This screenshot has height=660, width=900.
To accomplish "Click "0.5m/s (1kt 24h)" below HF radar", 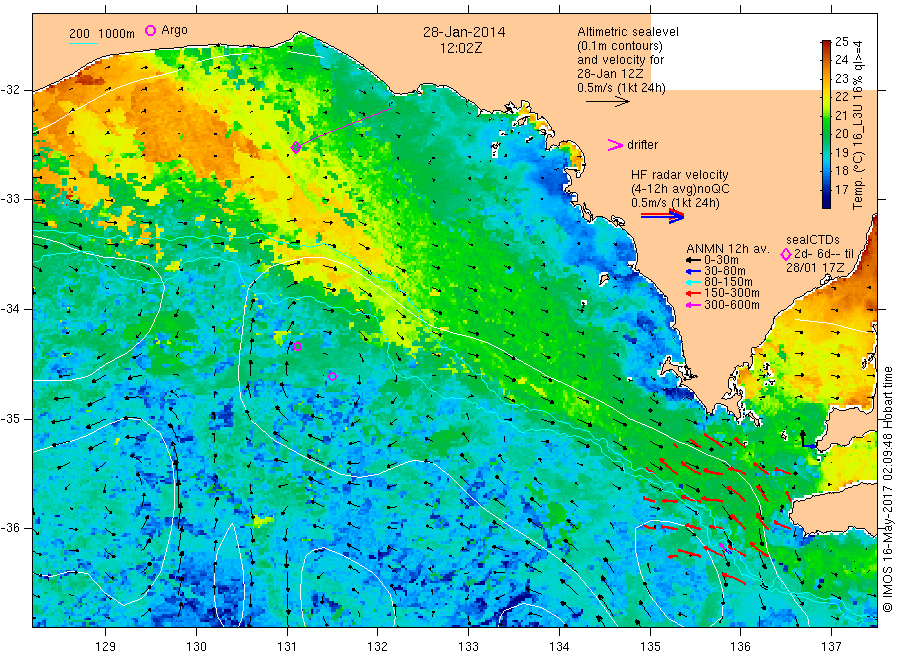I will click(x=676, y=203).
